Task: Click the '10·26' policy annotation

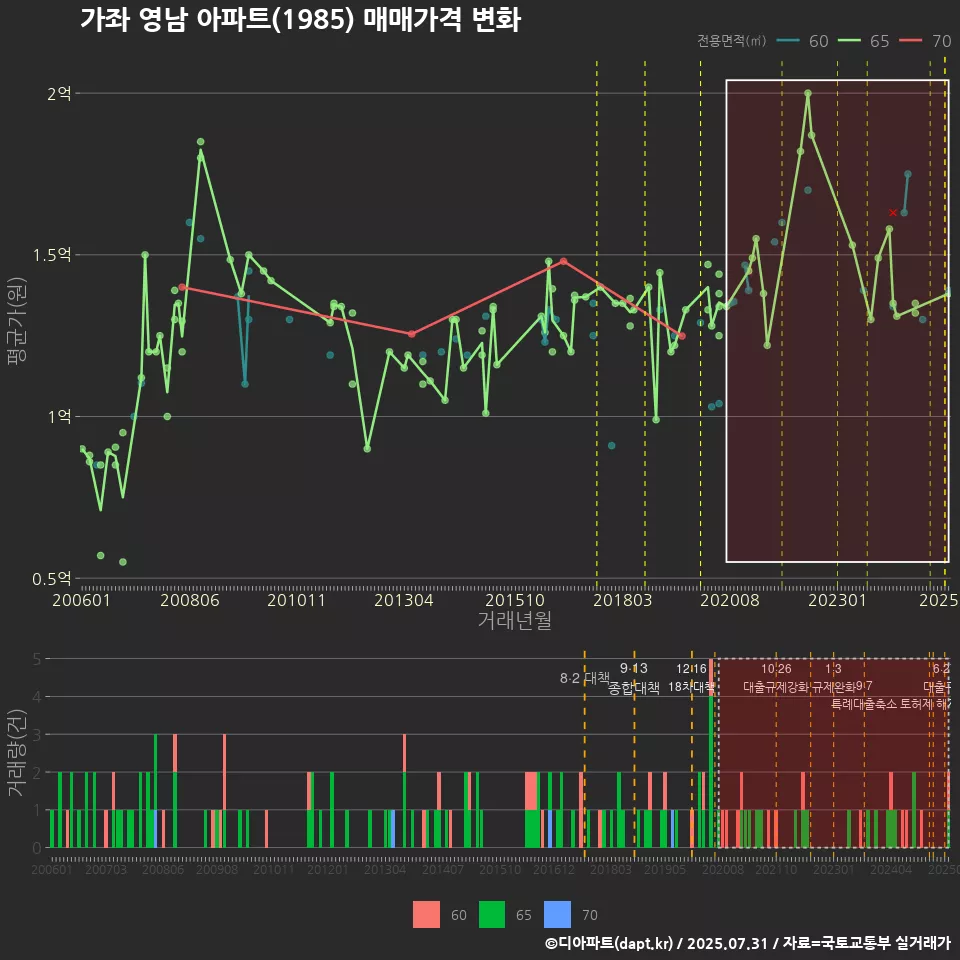Action: click(776, 669)
